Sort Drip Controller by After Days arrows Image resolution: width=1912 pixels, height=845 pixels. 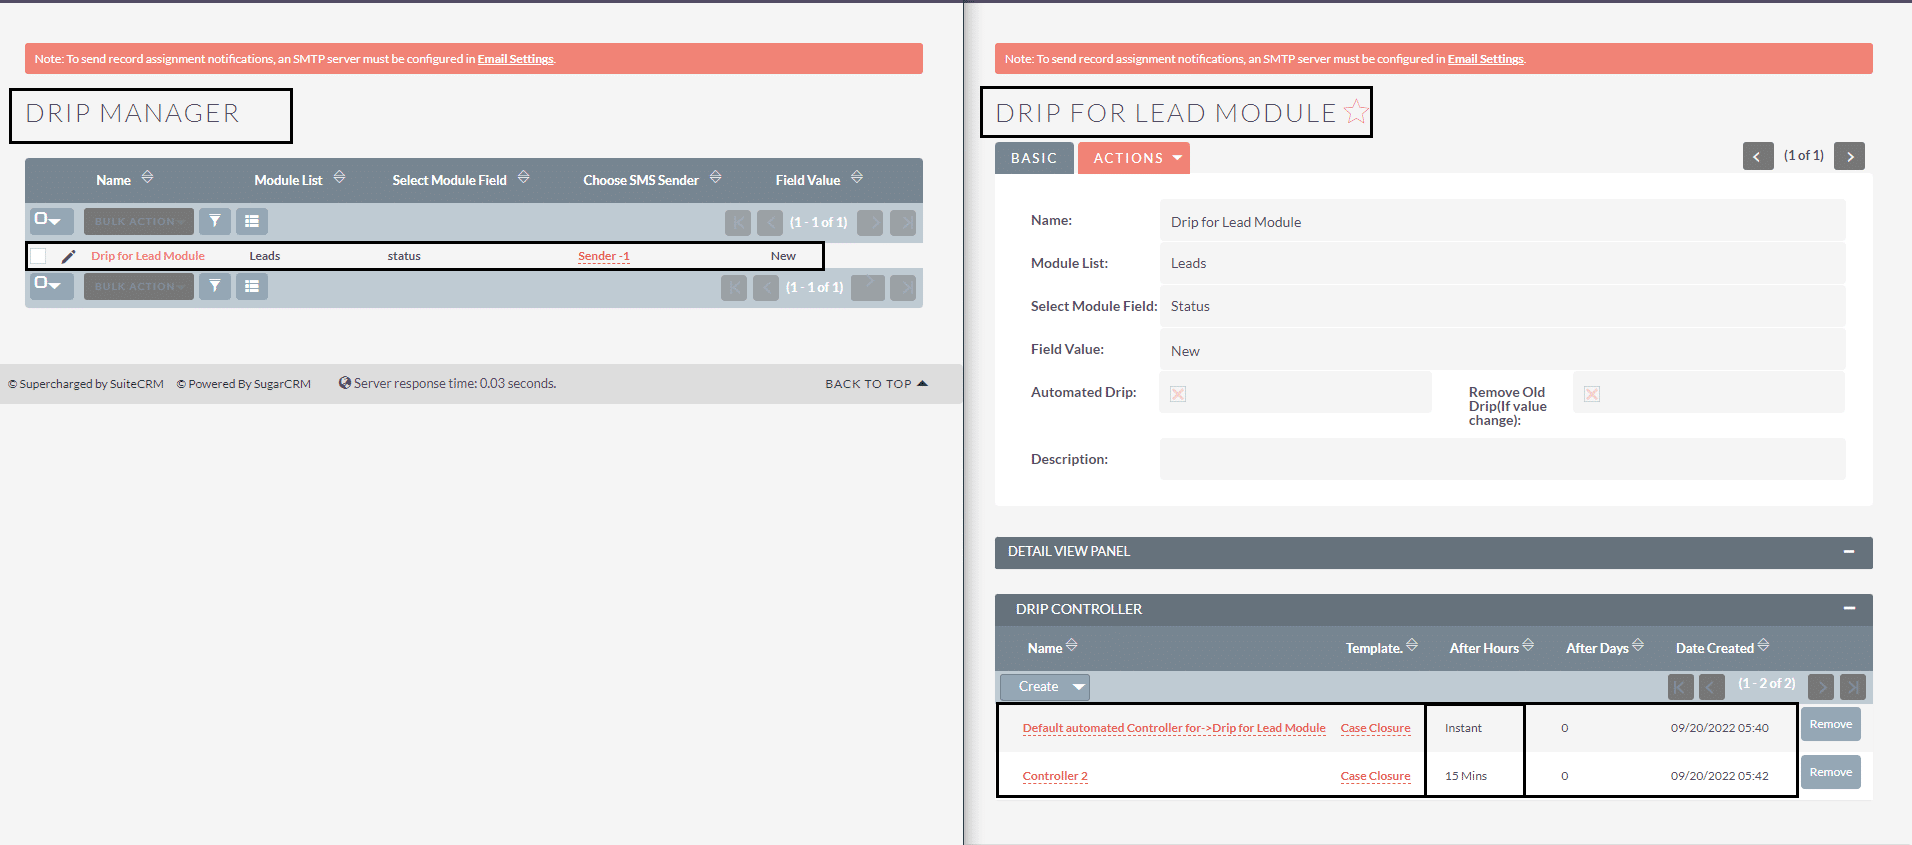(1638, 645)
